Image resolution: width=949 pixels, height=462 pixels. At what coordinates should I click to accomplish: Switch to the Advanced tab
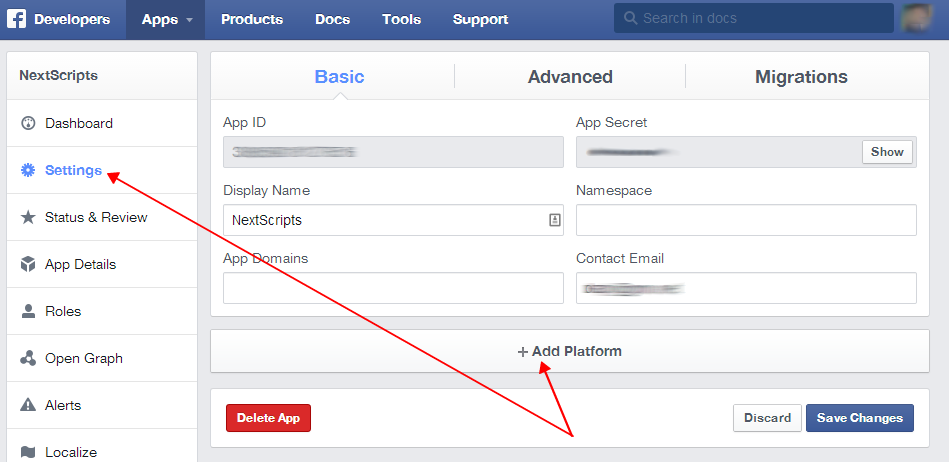click(570, 77)
